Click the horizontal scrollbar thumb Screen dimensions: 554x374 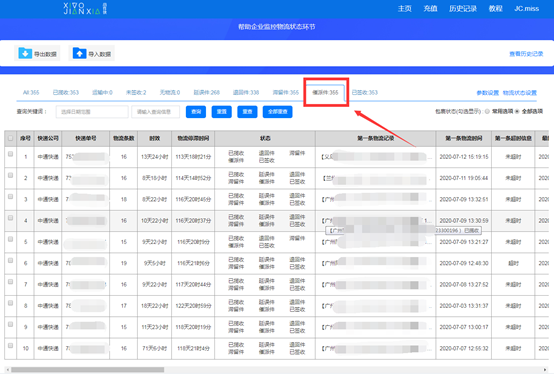click(88, 370)
